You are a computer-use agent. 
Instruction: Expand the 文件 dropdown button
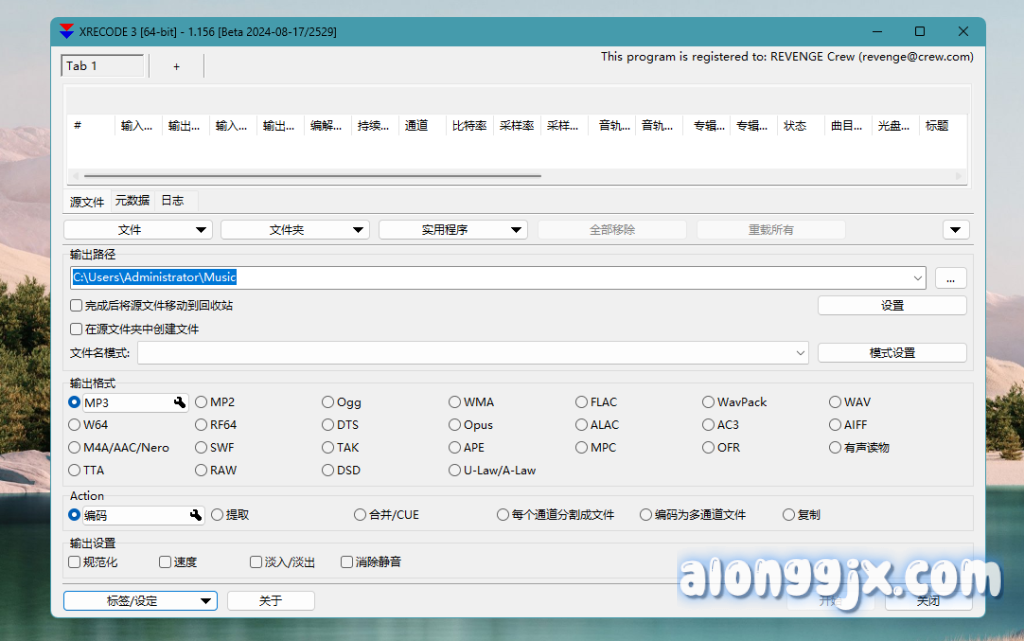[137, 230]
